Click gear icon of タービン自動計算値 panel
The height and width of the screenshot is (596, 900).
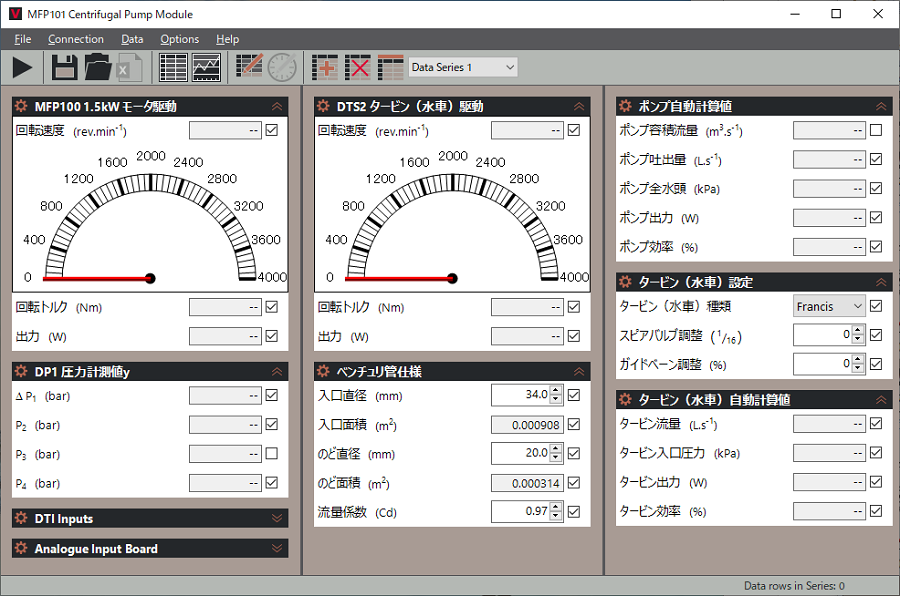[x=625, y=400]
